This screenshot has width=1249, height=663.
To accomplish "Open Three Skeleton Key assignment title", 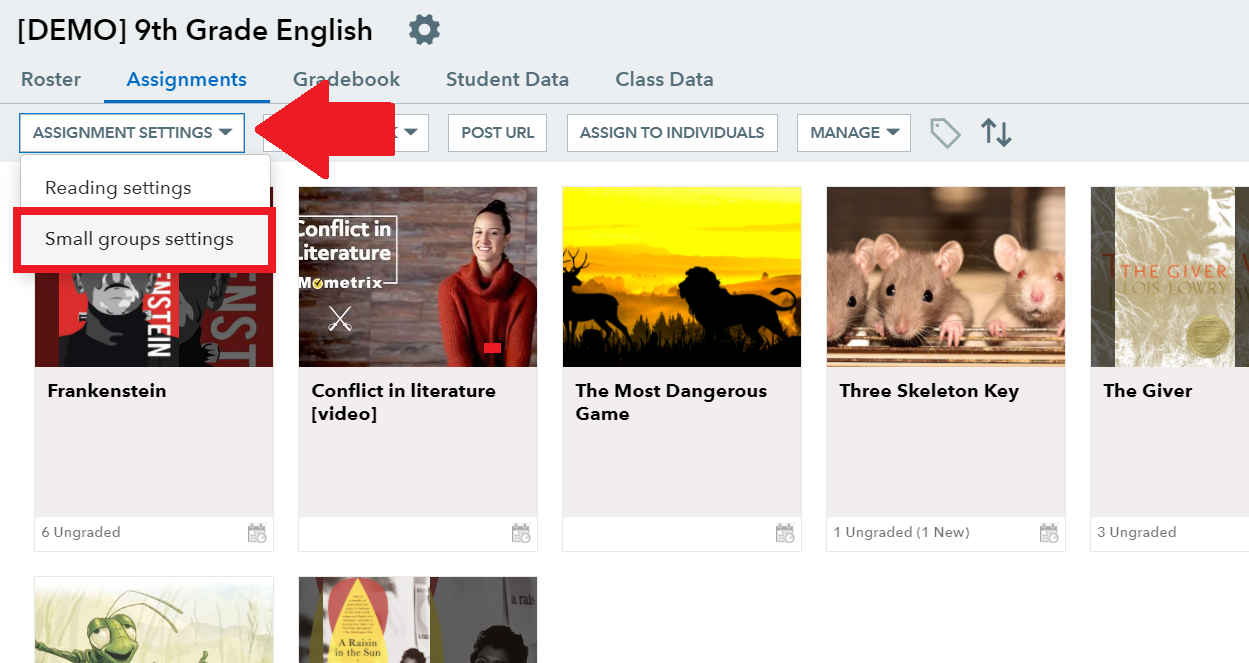I will coord(929,391).
